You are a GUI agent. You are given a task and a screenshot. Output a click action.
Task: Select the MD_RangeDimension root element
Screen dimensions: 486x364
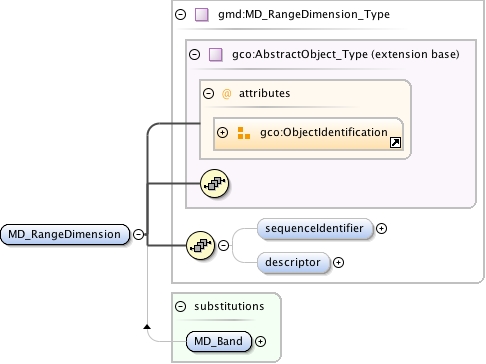point(65,235)
